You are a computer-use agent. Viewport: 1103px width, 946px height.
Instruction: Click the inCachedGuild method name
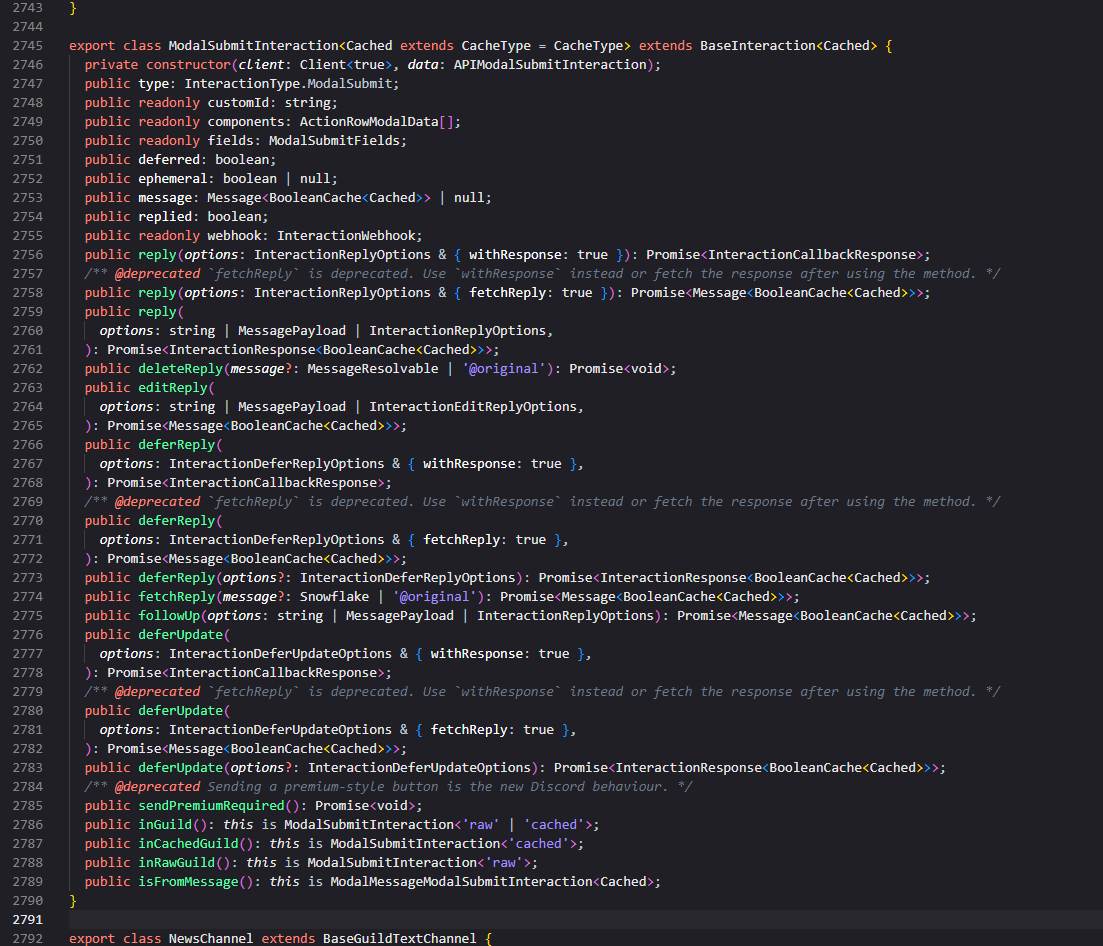pos(188,843)
